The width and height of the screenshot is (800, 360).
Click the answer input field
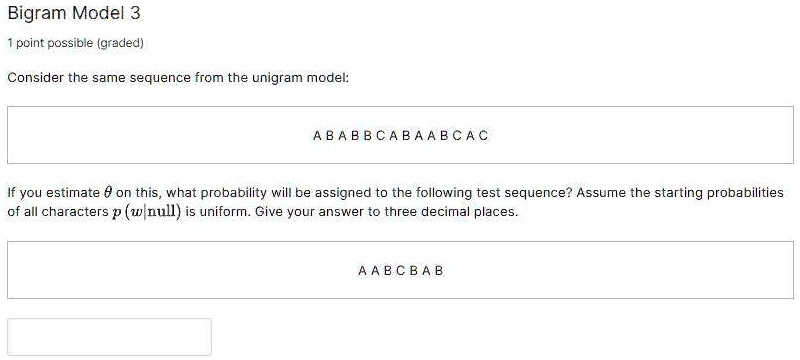pyautogui.click(x=109, y=337)
